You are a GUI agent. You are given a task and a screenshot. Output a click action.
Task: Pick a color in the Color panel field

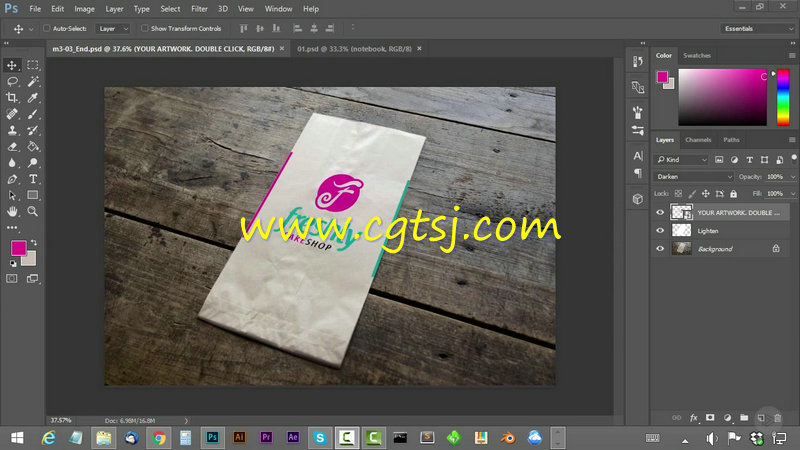coord(722,97)
